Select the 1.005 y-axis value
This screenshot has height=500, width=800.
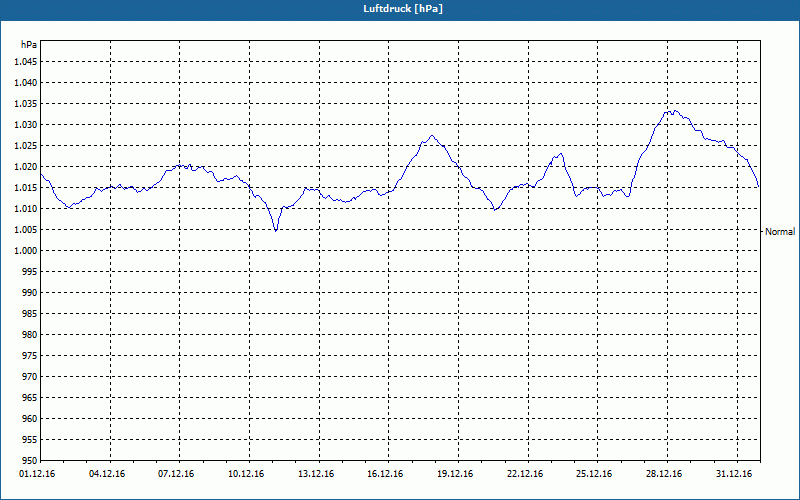(26, 230)
